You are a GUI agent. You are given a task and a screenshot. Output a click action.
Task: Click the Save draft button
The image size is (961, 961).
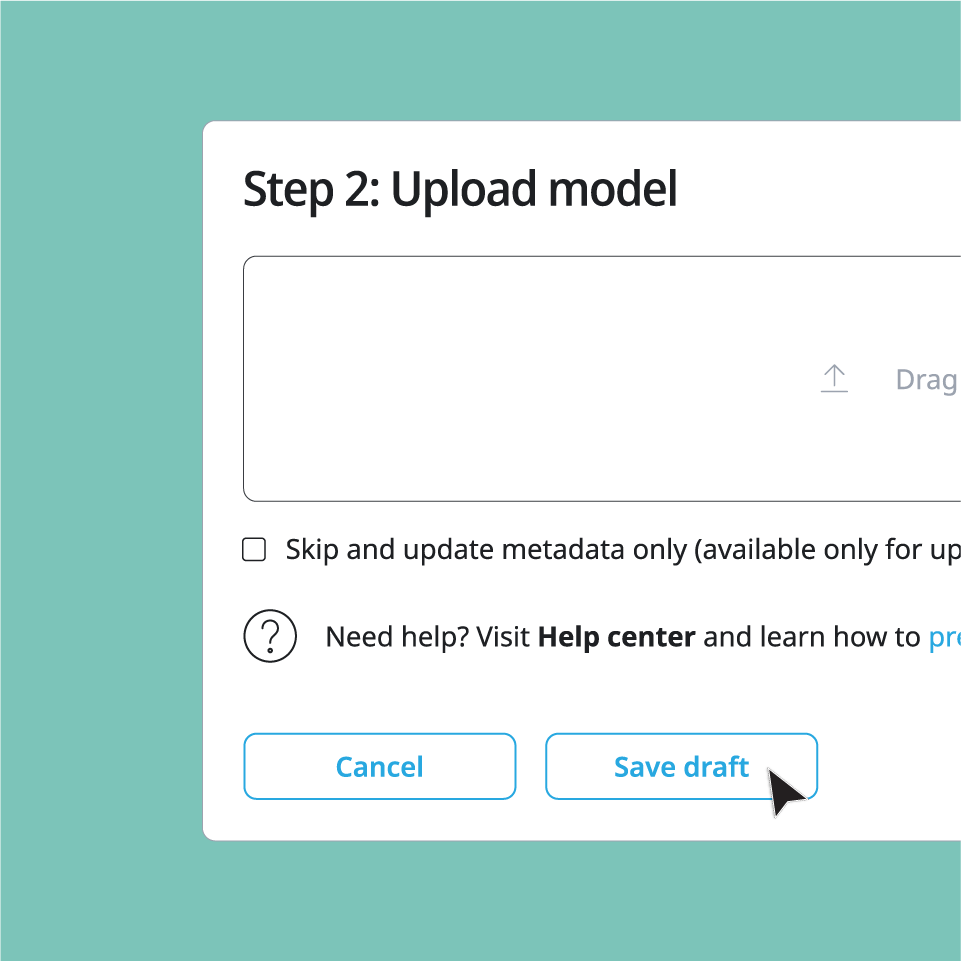pos(681,767)
